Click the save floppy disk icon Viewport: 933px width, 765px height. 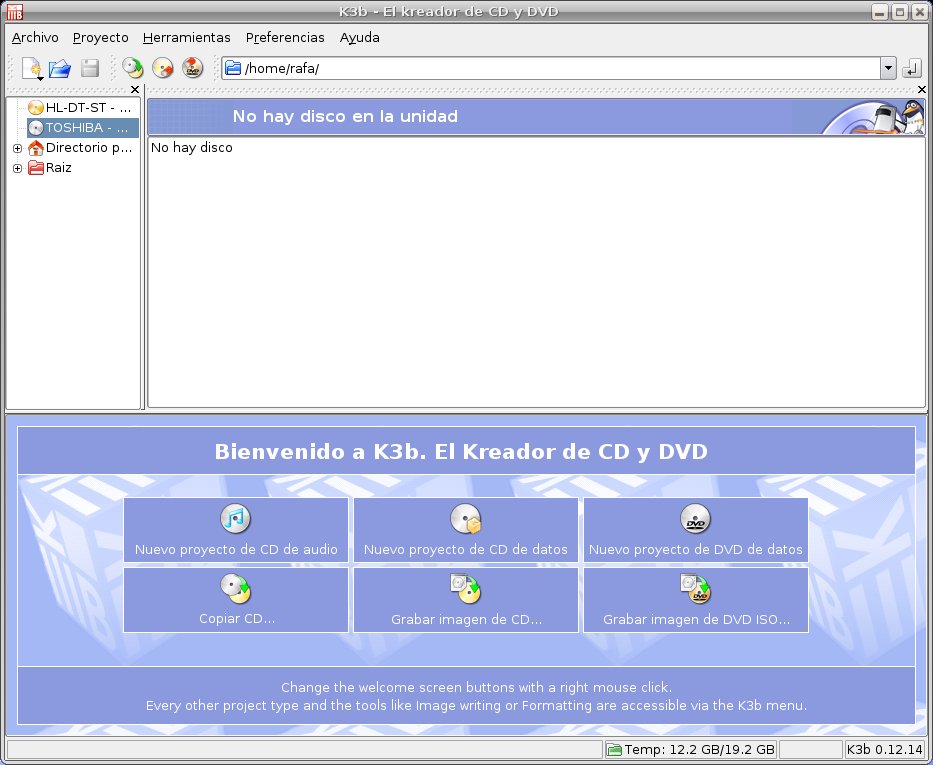click(90, 68)
